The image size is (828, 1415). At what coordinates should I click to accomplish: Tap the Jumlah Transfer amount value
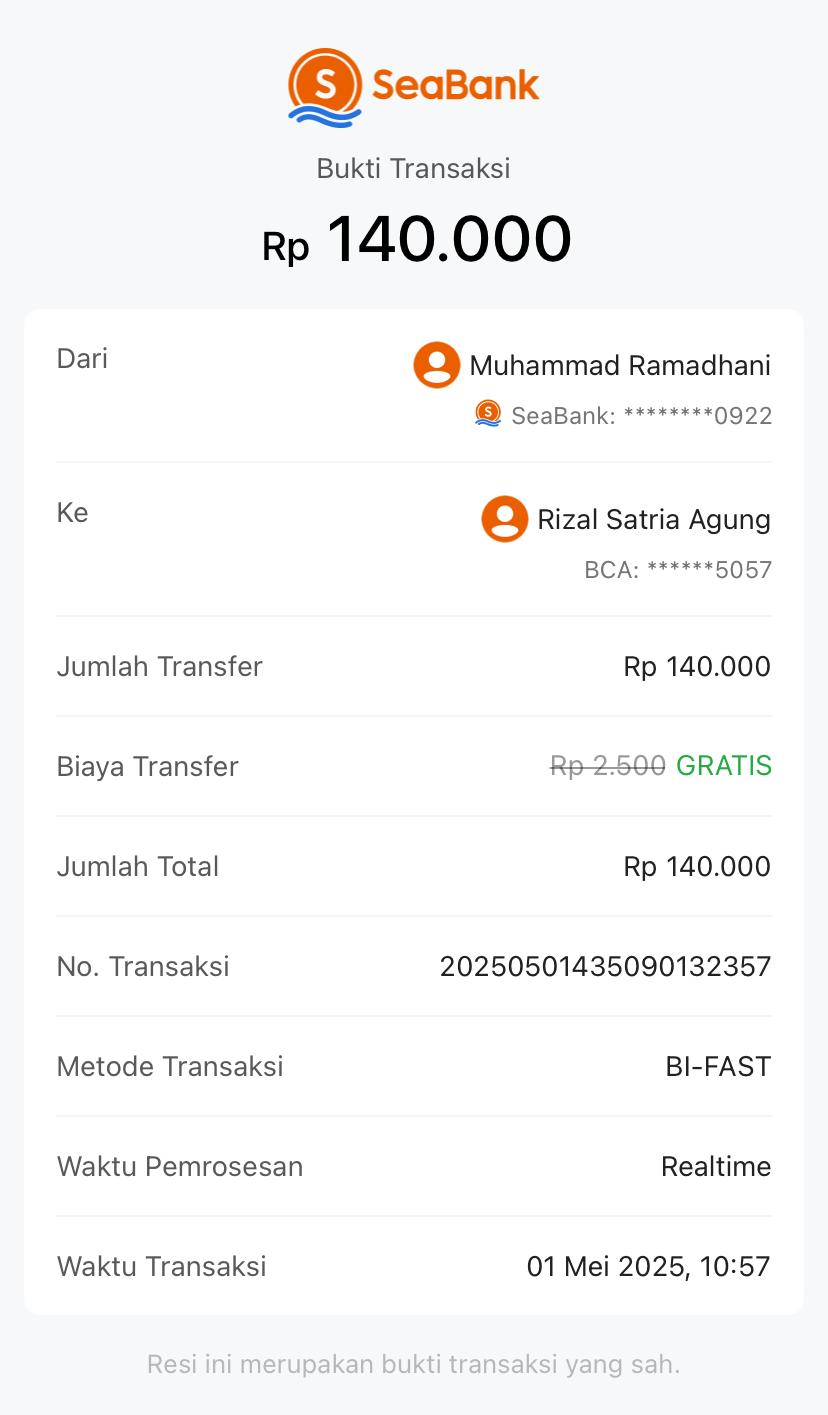(697, 666)
